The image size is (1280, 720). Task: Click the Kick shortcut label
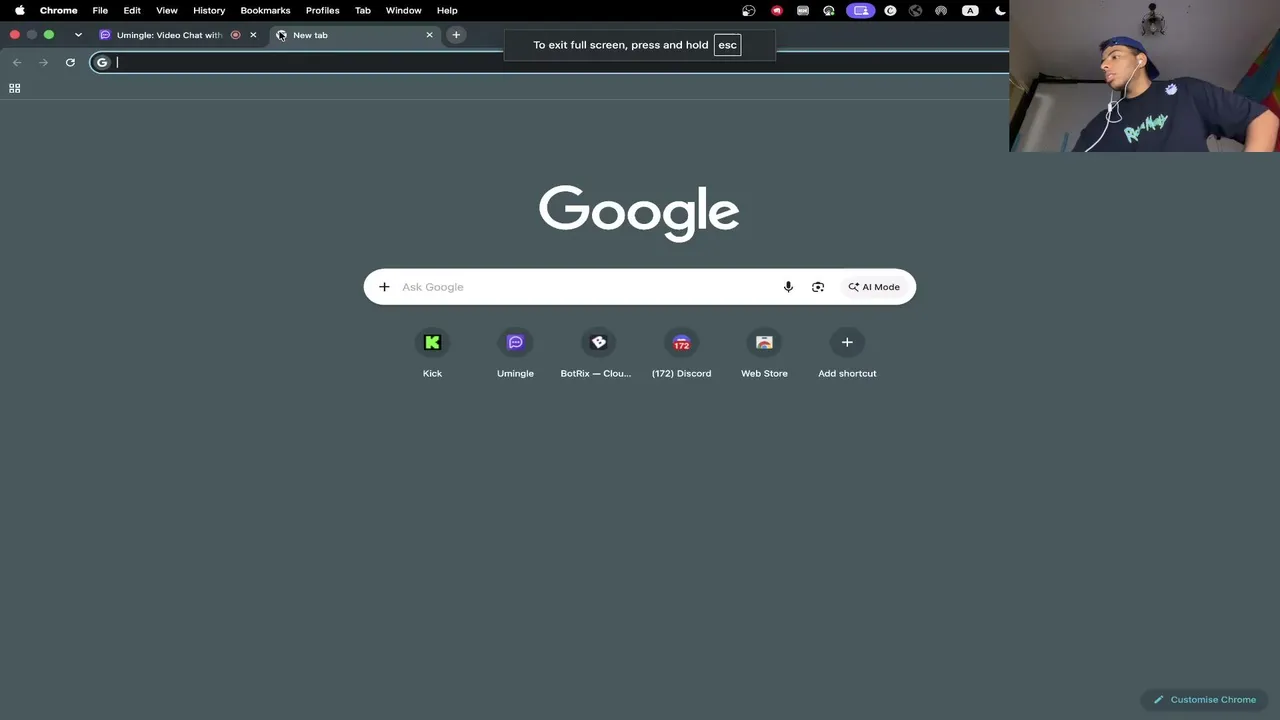(x=432, y=374)
